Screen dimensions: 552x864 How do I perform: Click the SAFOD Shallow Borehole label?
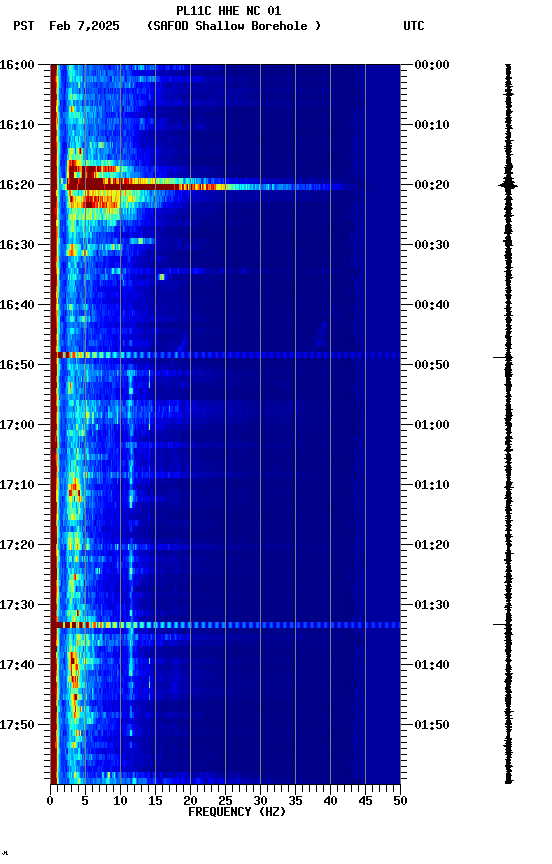pos(234,26)
